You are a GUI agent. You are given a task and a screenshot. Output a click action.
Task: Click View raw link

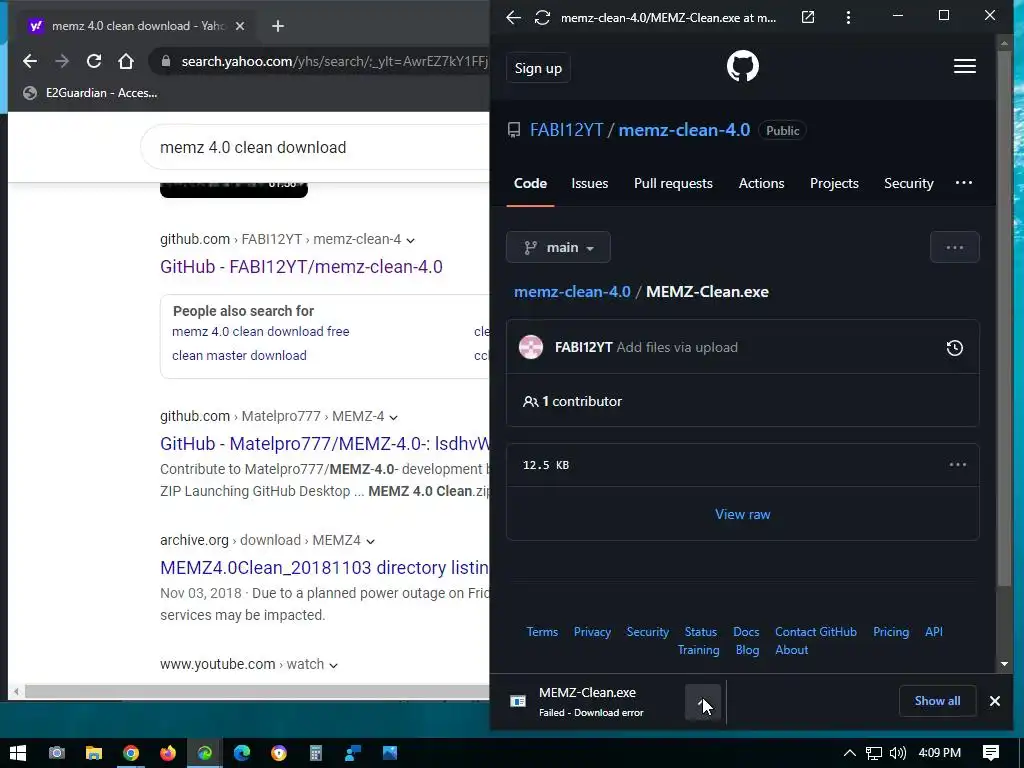coord(743,515)
